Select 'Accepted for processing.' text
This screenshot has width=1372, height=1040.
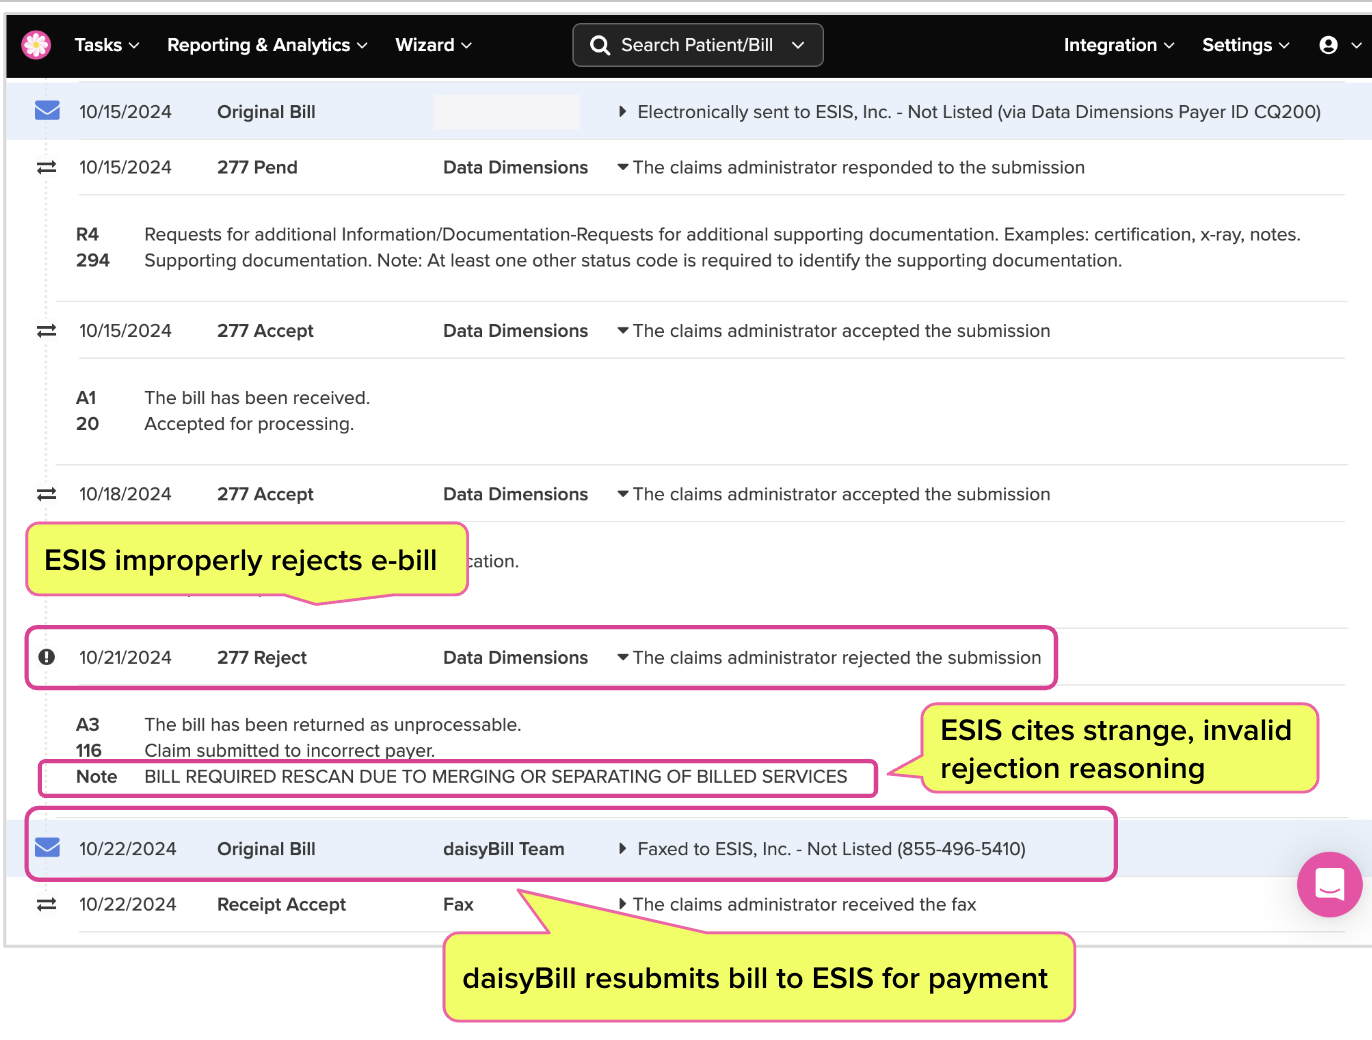pyautogui.click(x=249, y=424)
